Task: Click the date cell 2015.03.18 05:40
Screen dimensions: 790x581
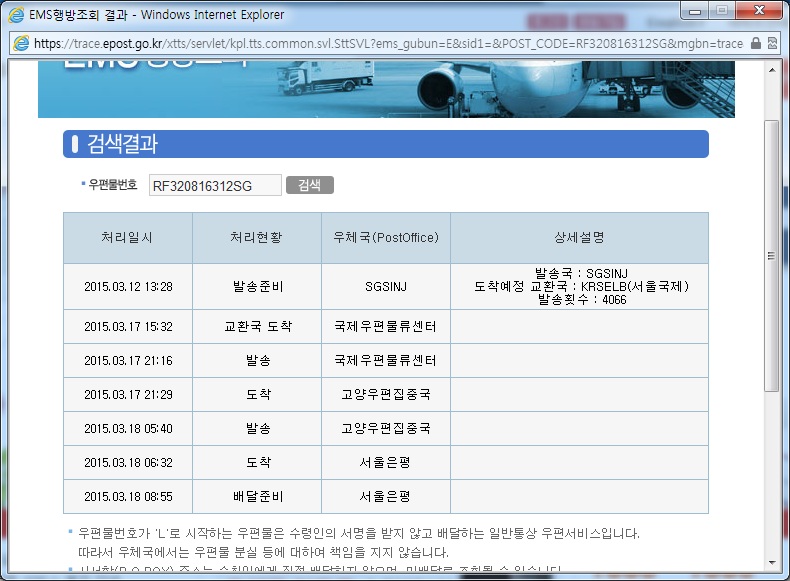Action: (x=128, y=429)
